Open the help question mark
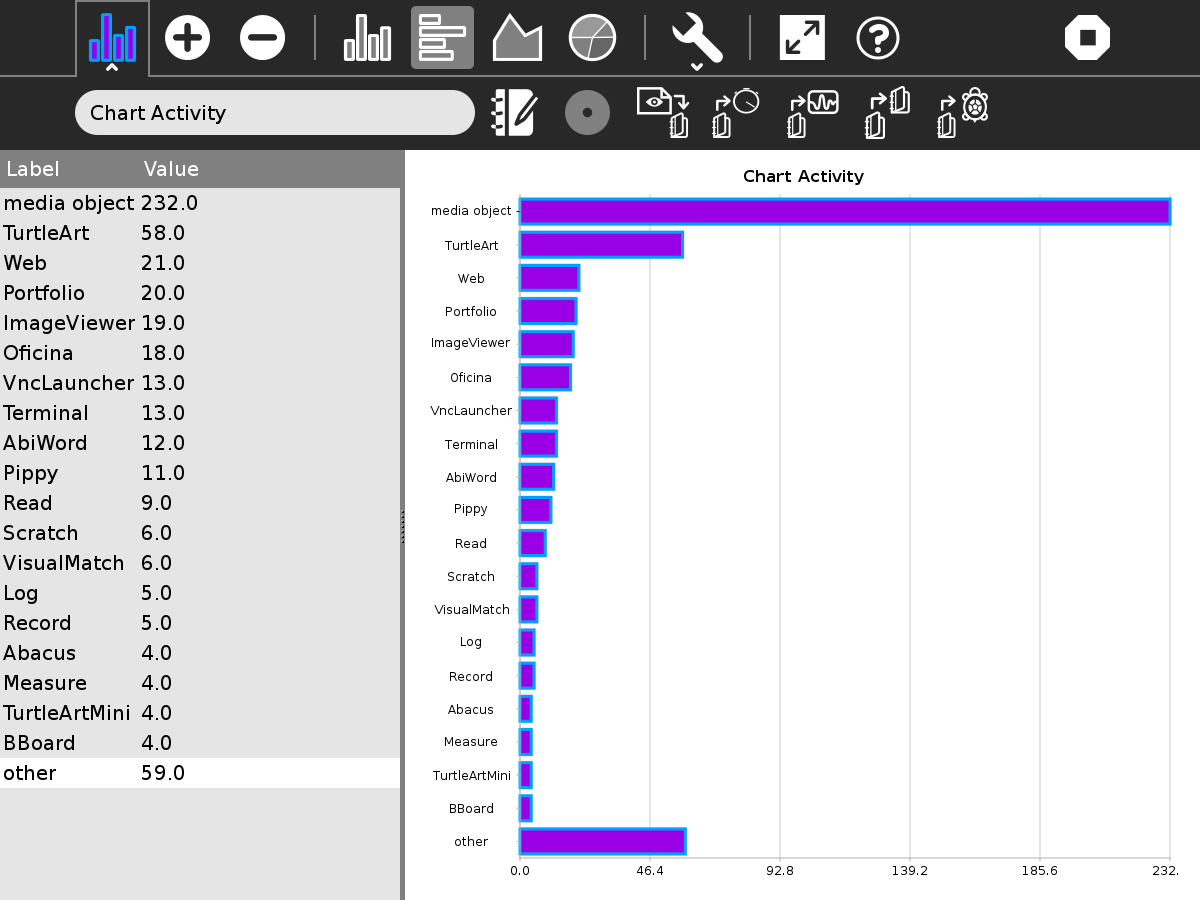Image resolution: width=1200 pixels, height=900 pixels. 878,38
